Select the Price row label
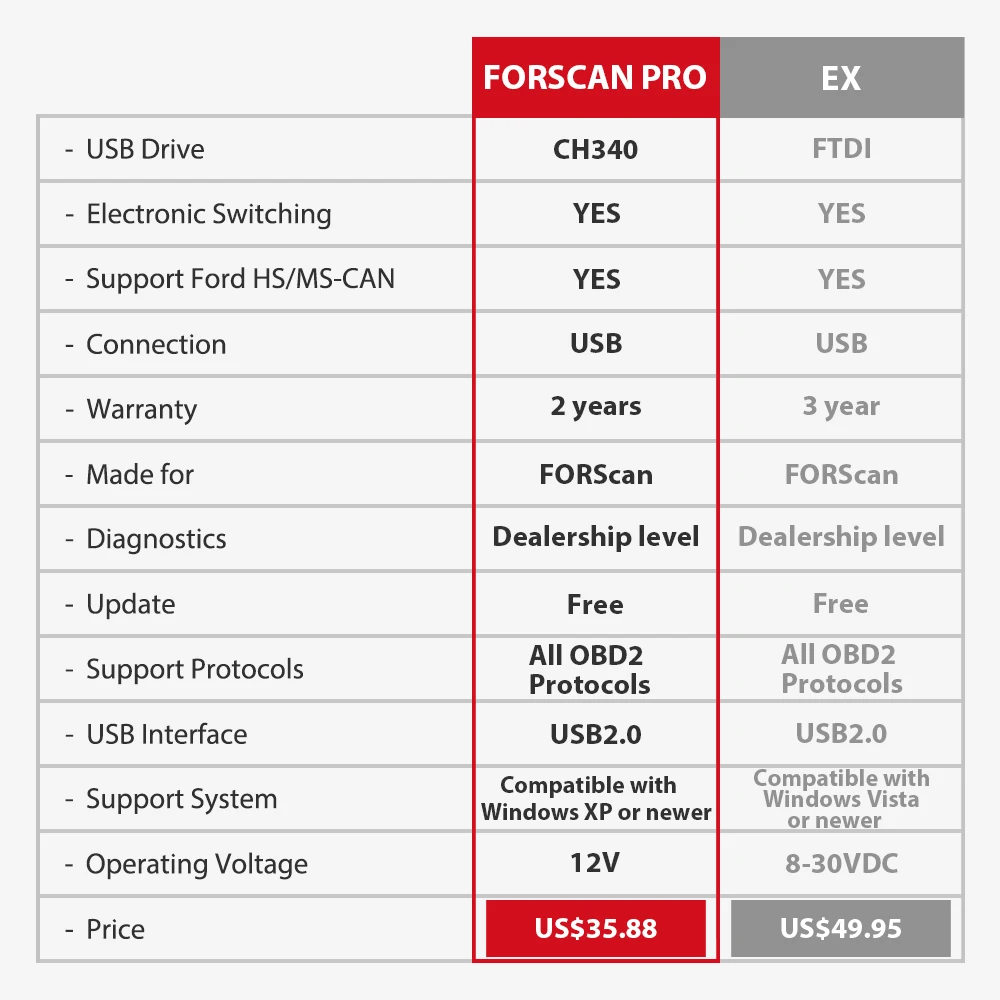The height and width of the screenshot is (1000, 1000). (115, 929)
